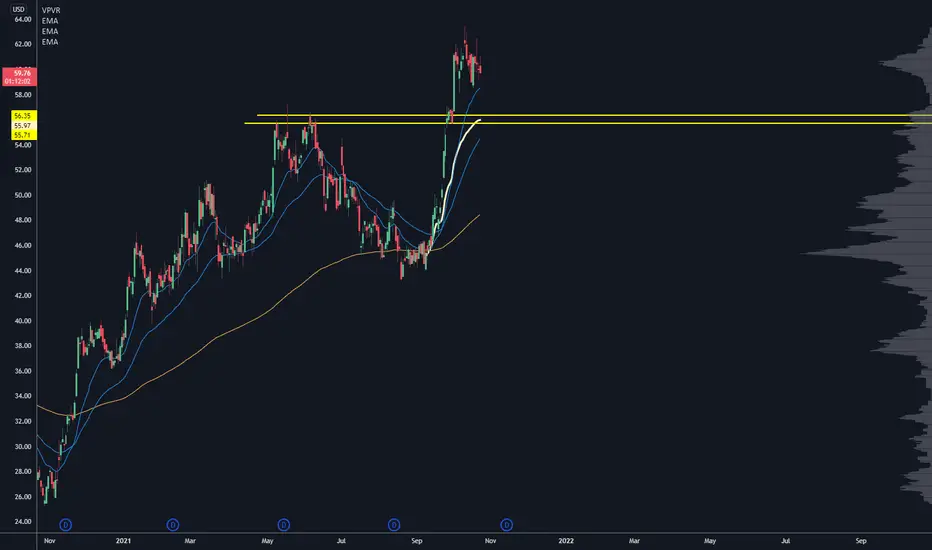Image resolution: width=932 pixels, height=550 pixels.
Task: Click the 55.97 price label
Action: click(23, 125)
